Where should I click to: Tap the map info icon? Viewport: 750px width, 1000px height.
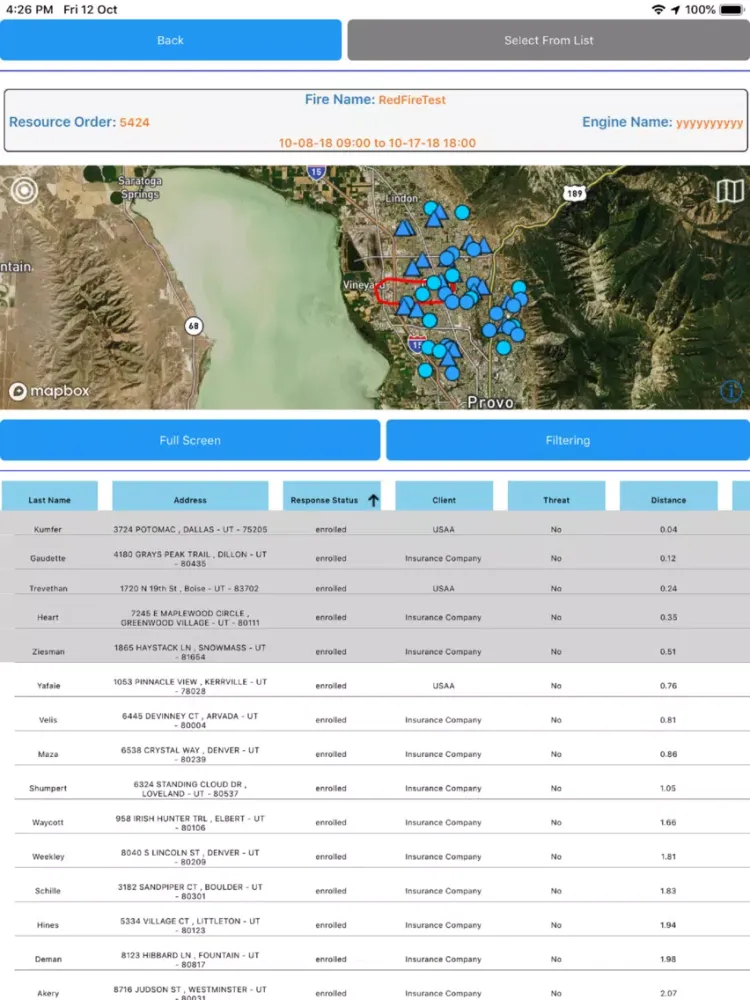click(731, 390)
